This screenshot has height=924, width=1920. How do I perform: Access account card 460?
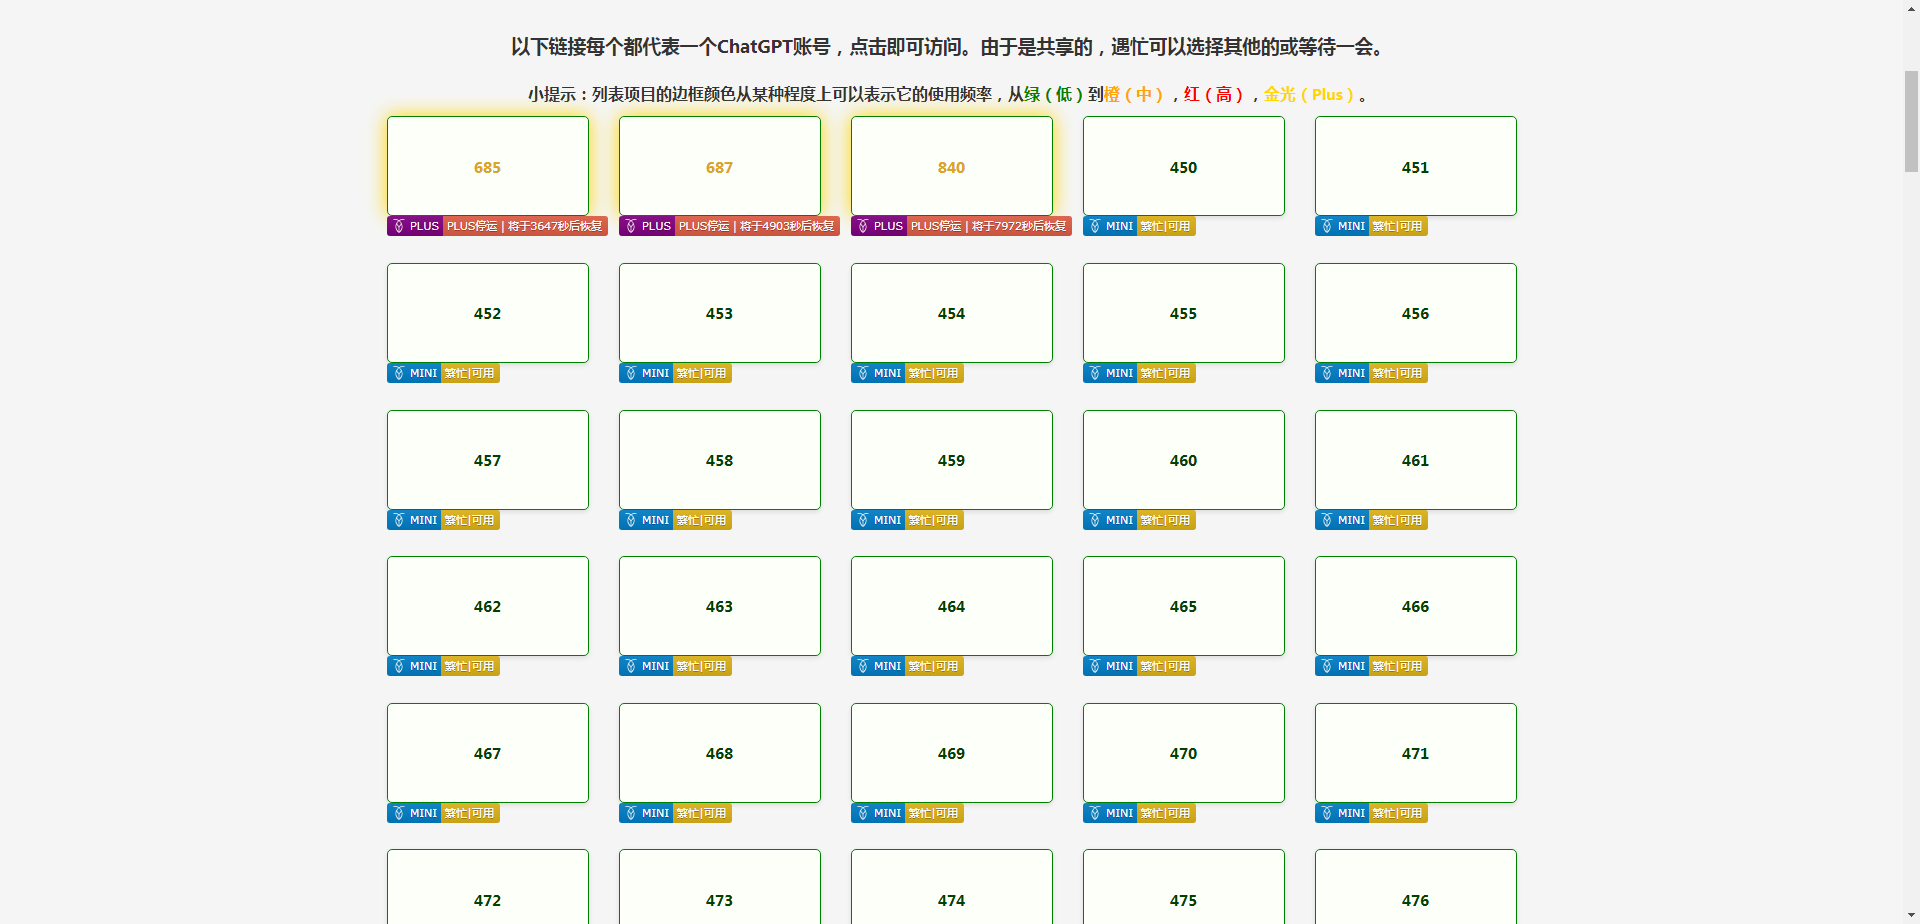pos(1184,460)
